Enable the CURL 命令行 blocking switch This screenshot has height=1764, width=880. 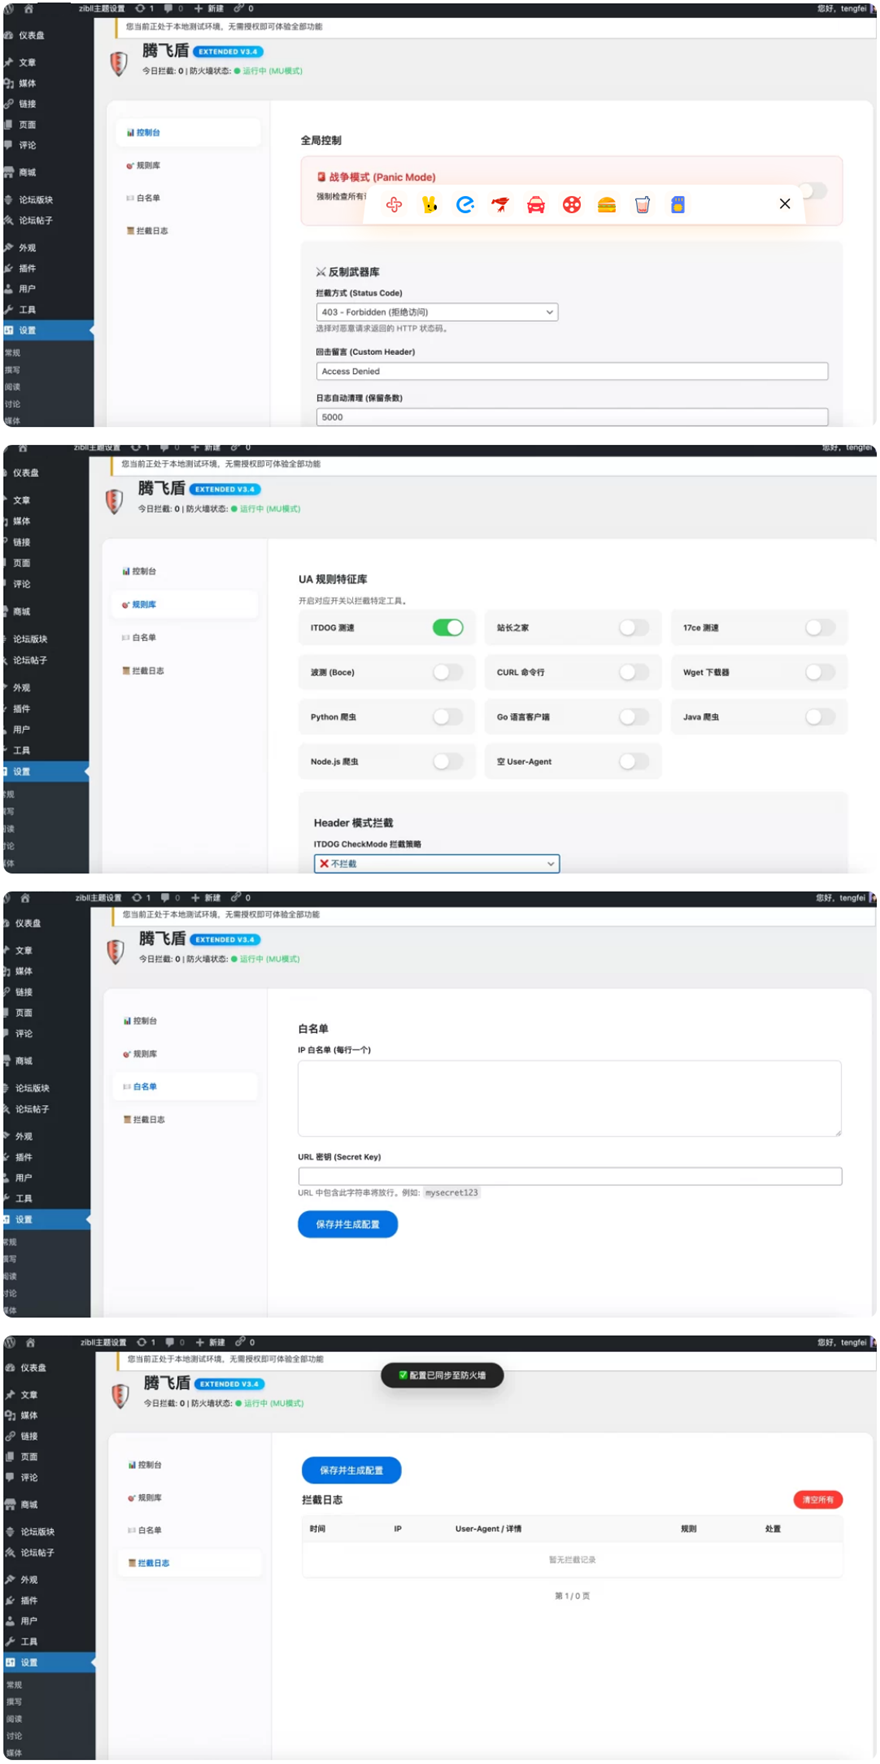point(633,672)
